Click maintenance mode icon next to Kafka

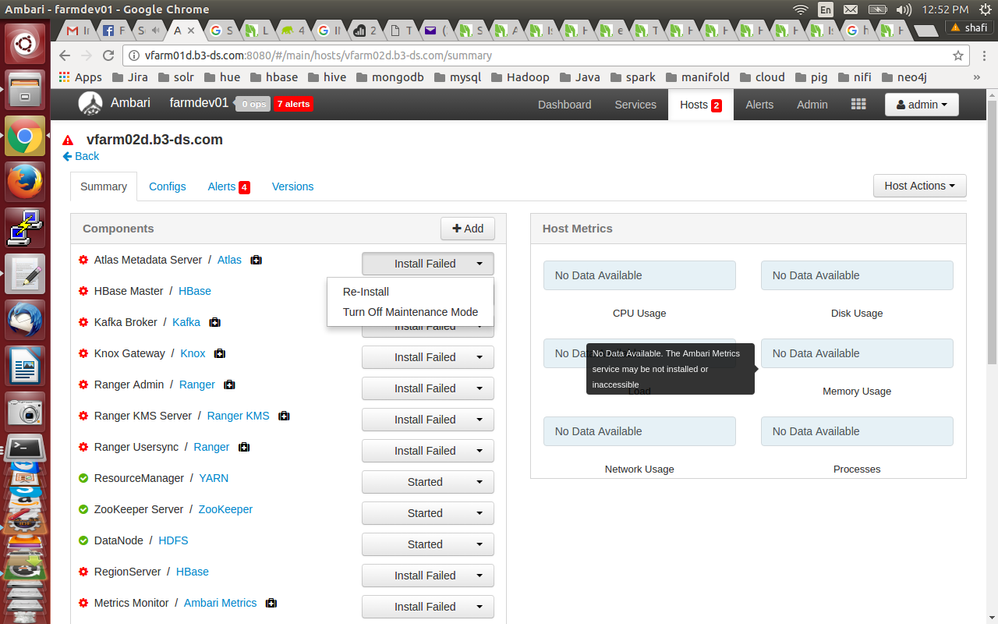214,322
